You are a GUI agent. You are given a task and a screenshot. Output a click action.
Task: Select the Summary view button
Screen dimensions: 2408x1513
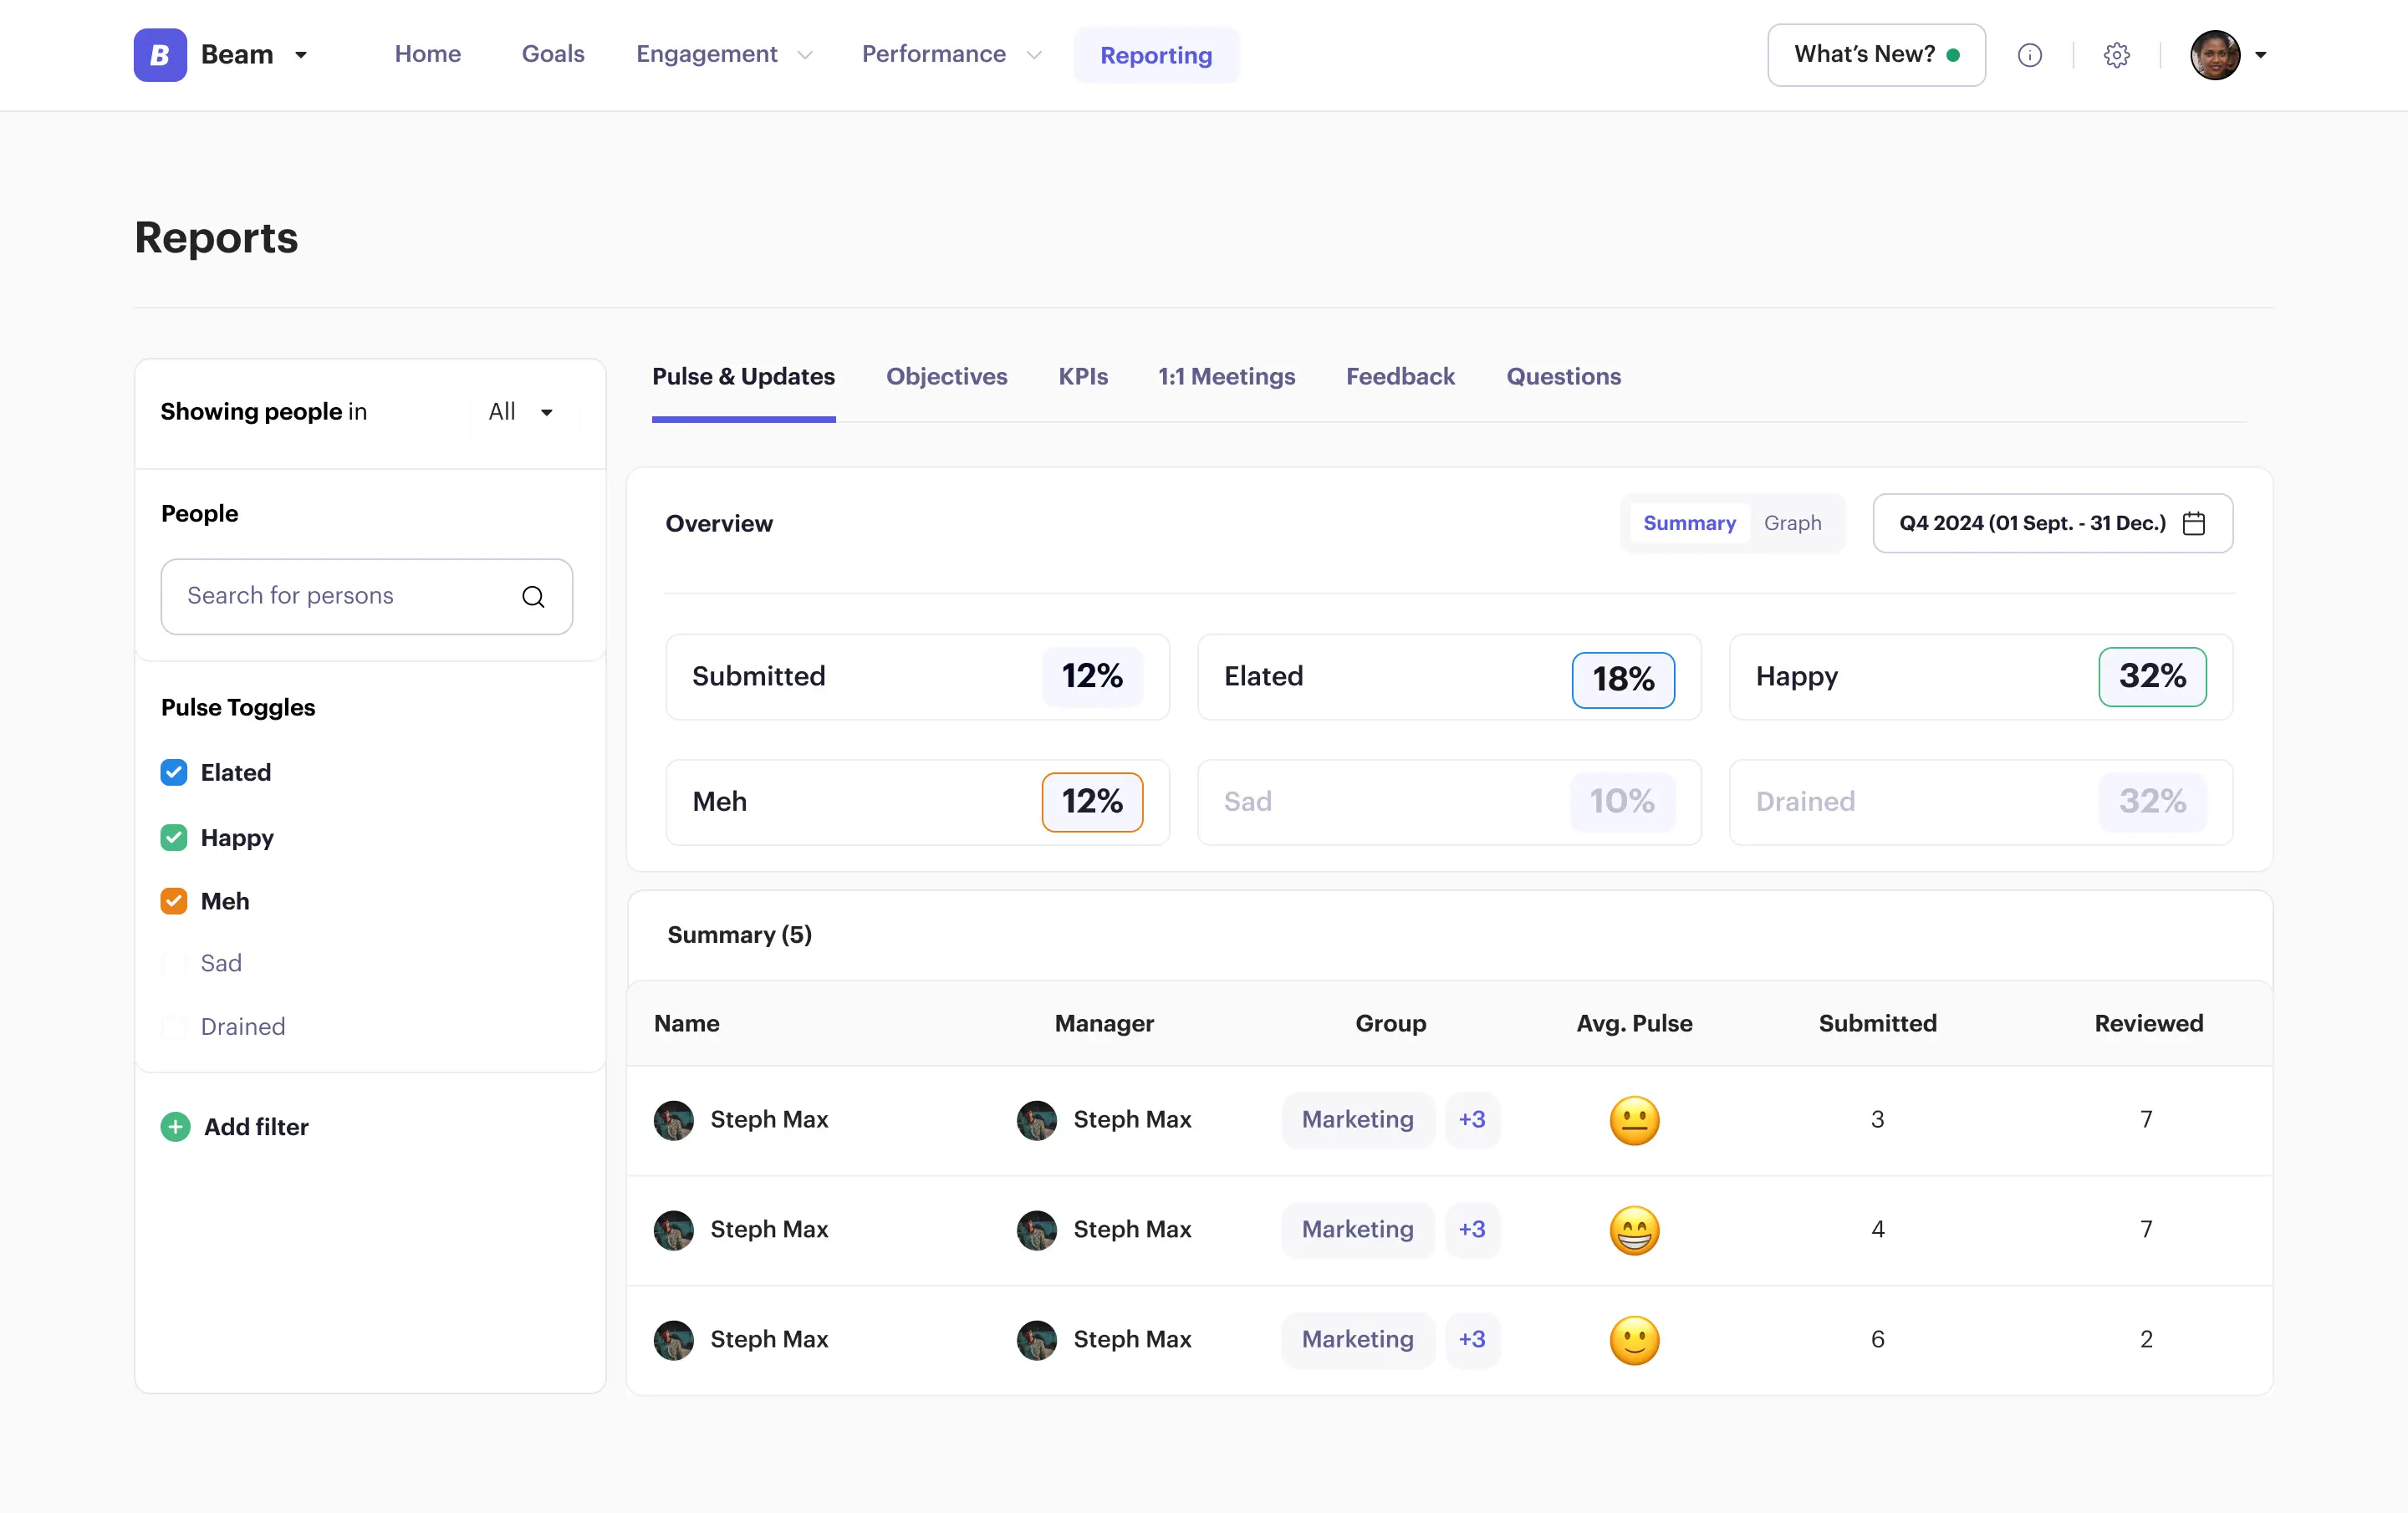[1689, 523]
